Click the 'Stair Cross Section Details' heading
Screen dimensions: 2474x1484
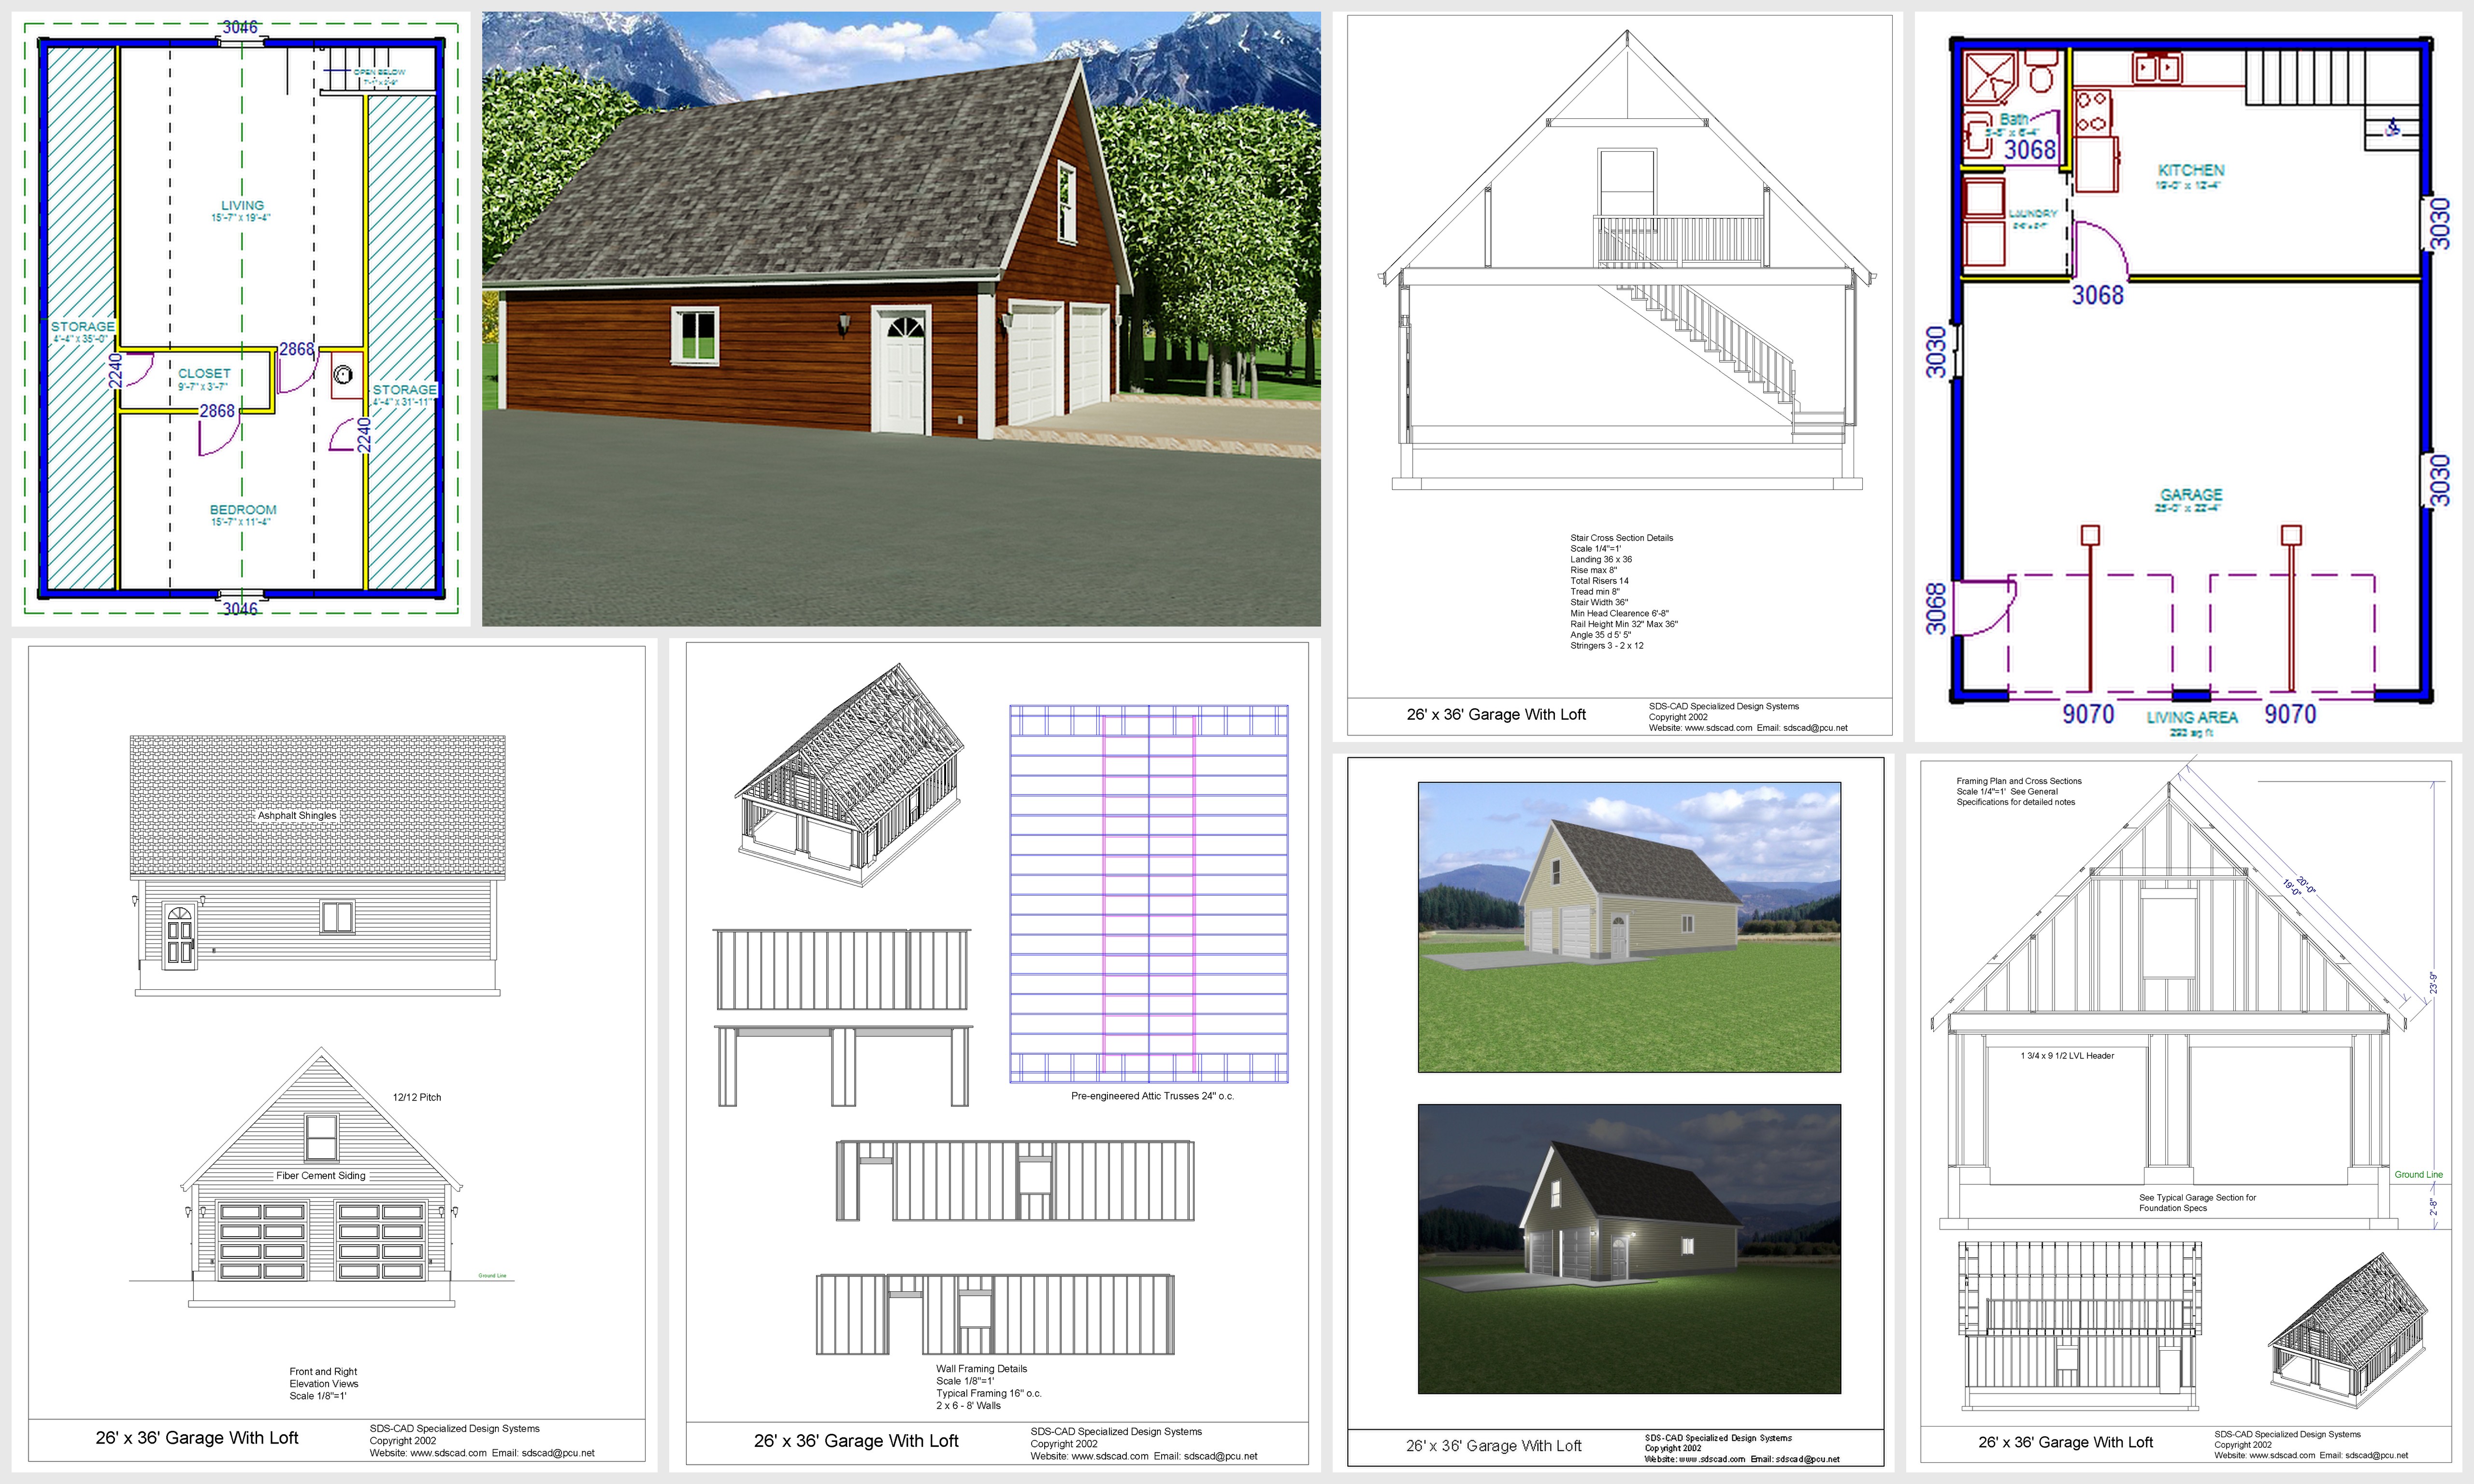click(1621, 538)
